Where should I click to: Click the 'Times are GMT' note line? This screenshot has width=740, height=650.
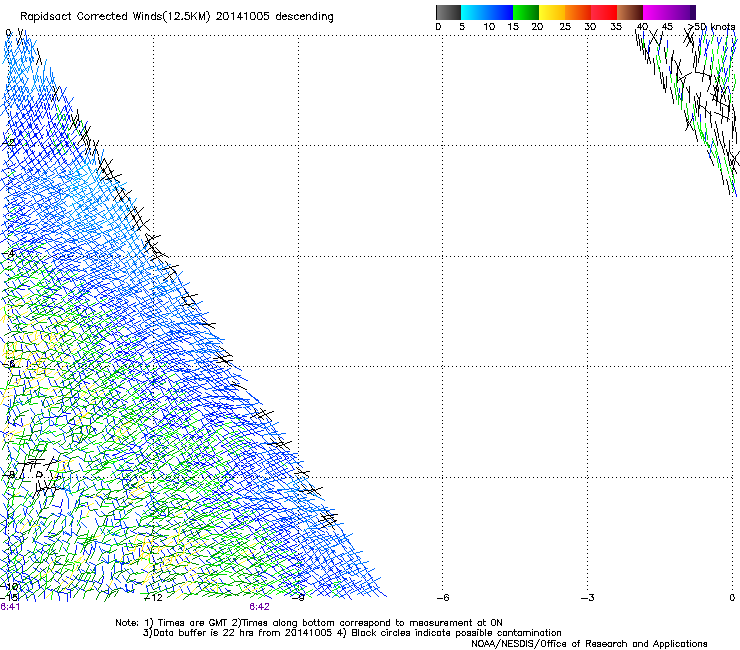point(309,623)
